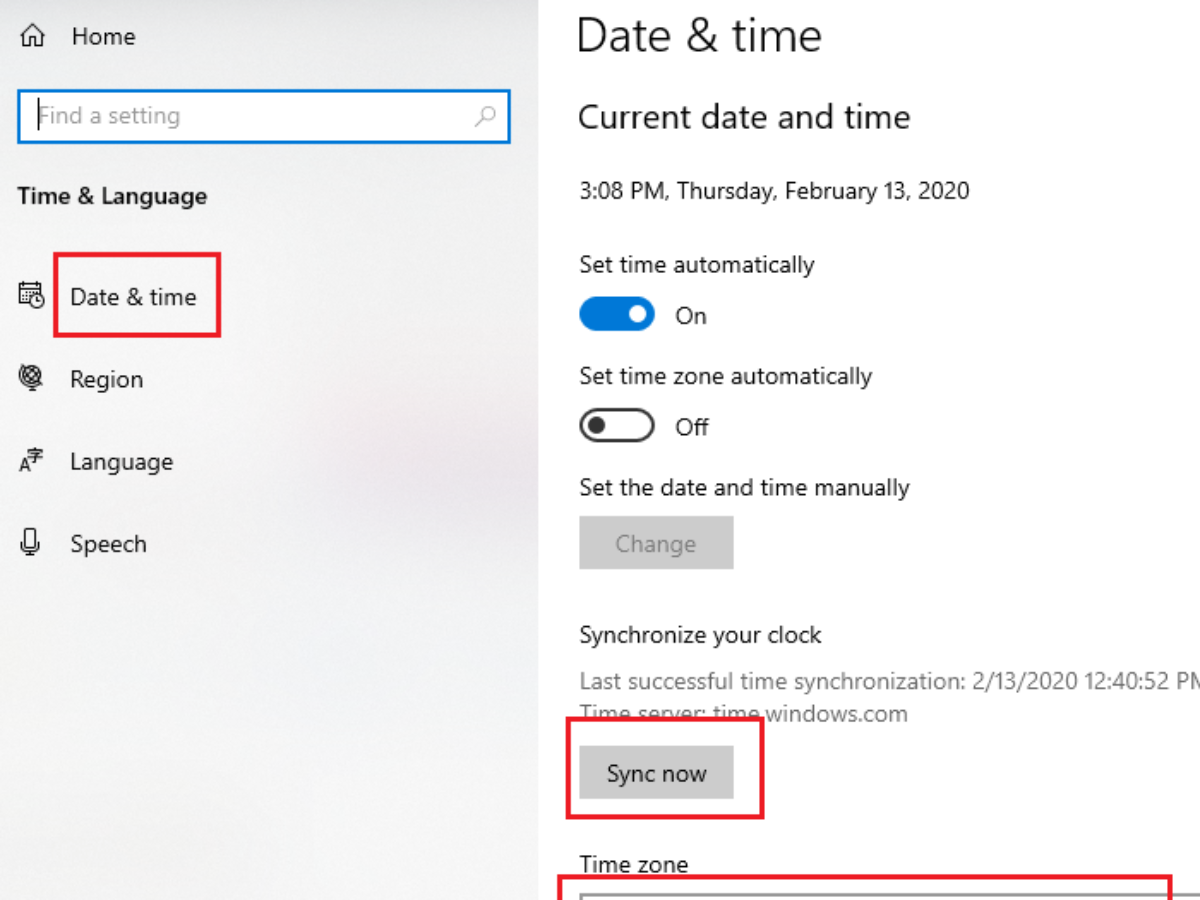Screen dimensions: 1200x900
Task: Focus the Find a setting search box
Action: pyautogui.click(x=250, y=116)
